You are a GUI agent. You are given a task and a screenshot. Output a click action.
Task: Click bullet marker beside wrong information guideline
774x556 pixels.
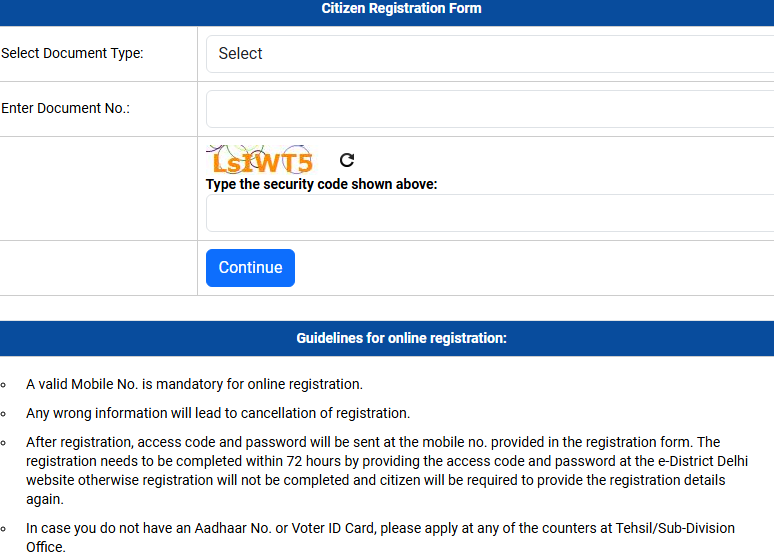tap(3, 414)
